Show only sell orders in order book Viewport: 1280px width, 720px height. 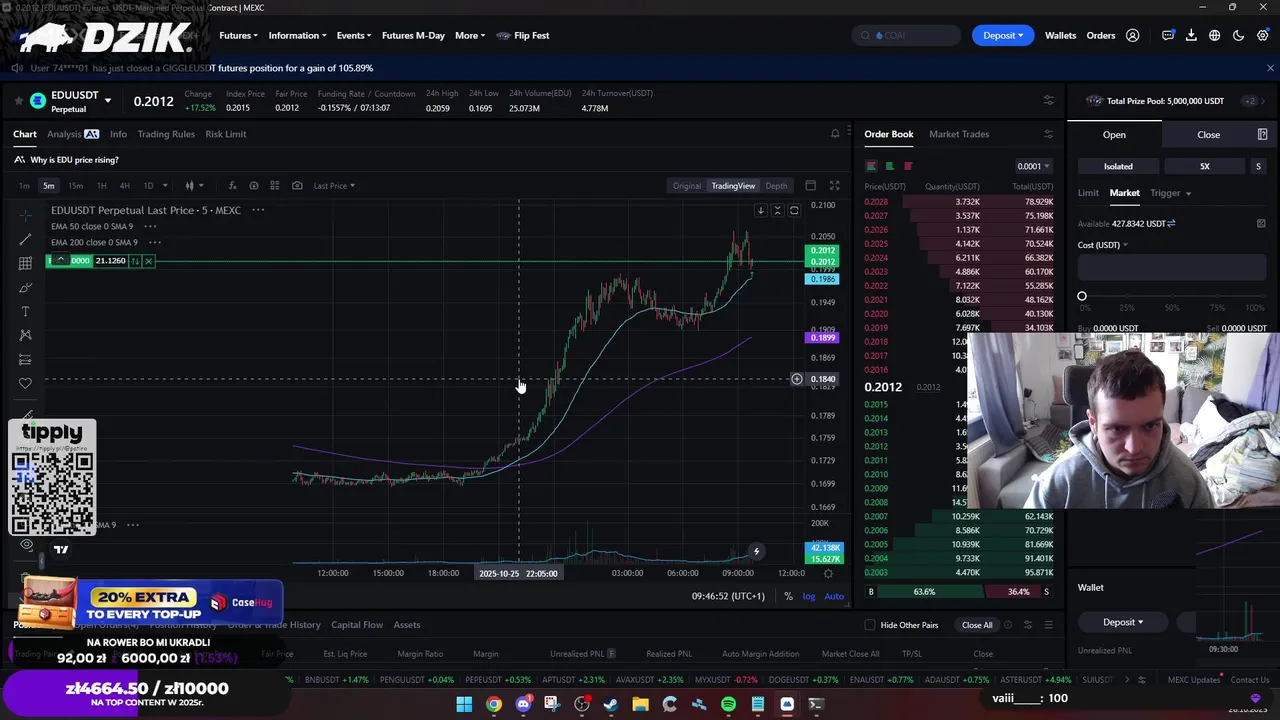tap(908, 166)
